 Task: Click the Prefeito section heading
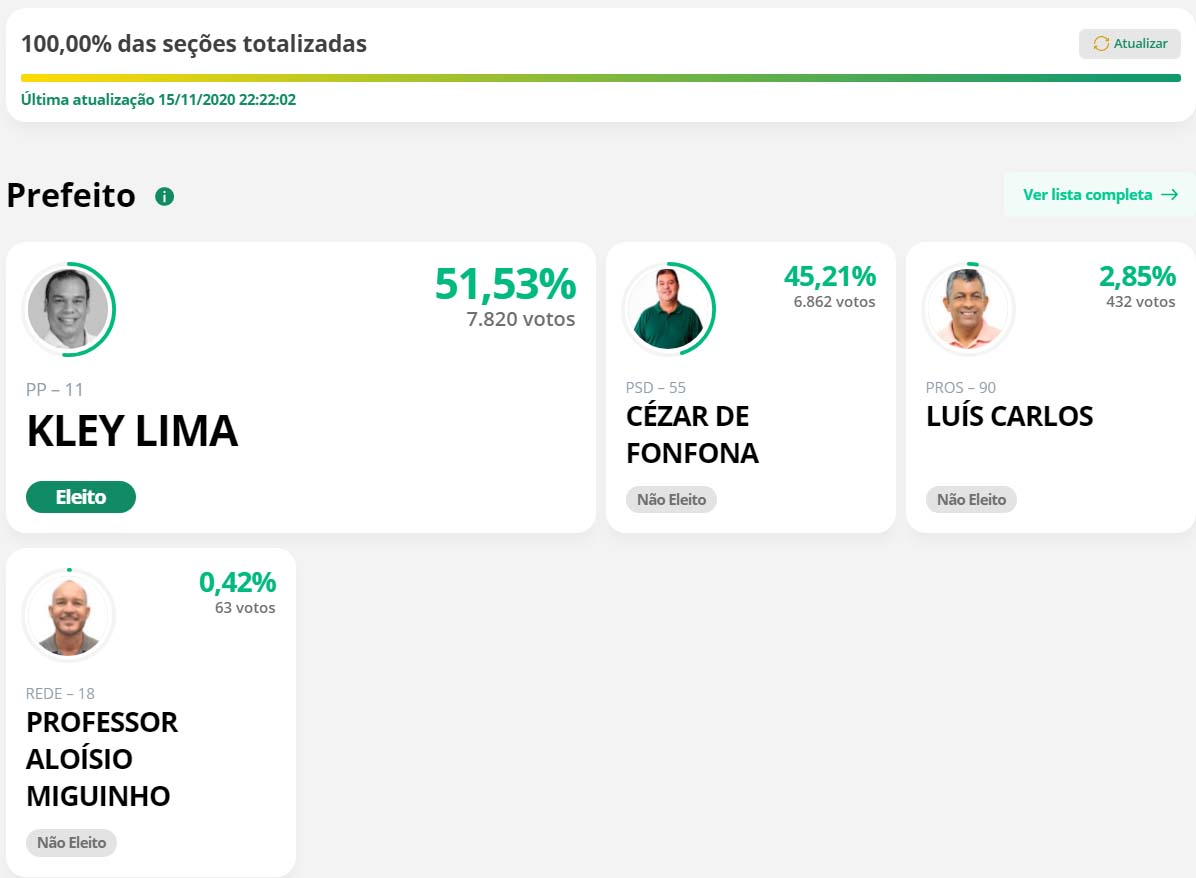click(71, 195)
